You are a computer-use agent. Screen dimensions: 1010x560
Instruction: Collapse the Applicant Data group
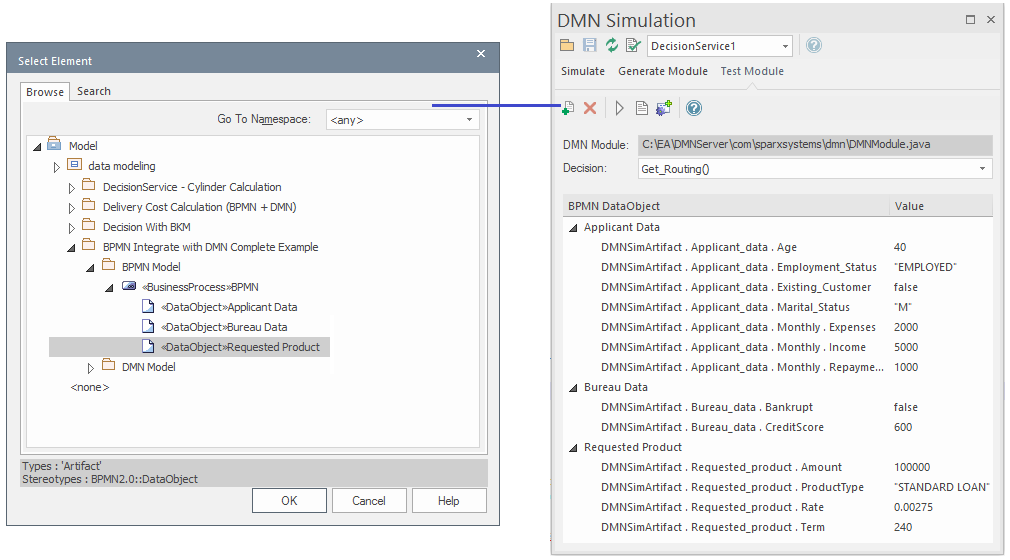click(573, 228)
